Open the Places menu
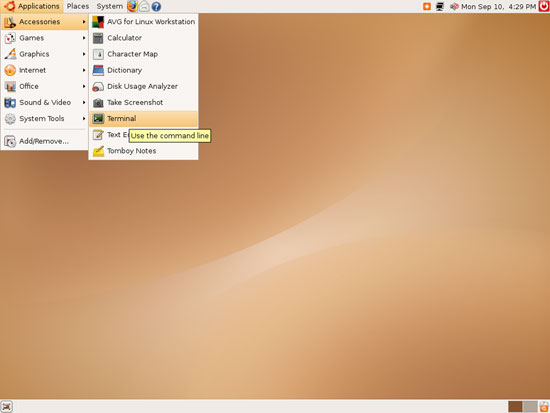The height and width of the screenshot is (413, 550). [78, 6]
